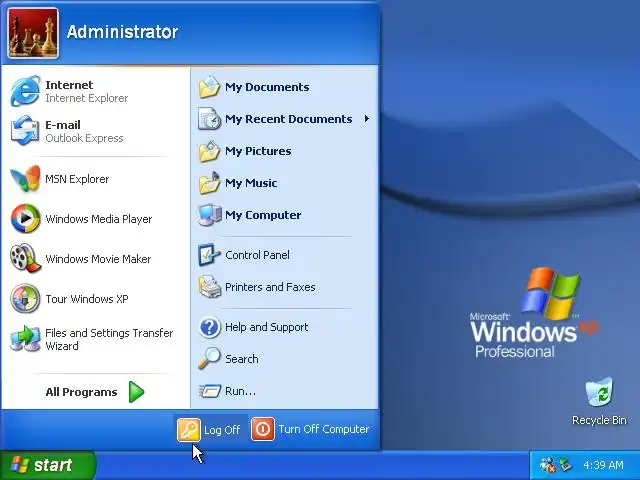Click the red Turn Off Computer power icon
640x480 pixels.
point(263,429)
